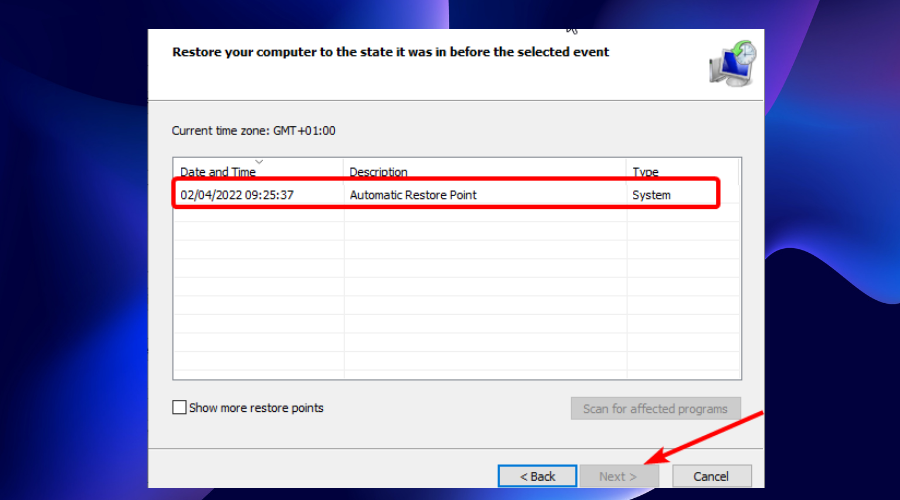Click Scan for affected programs button

click(655, 408)
